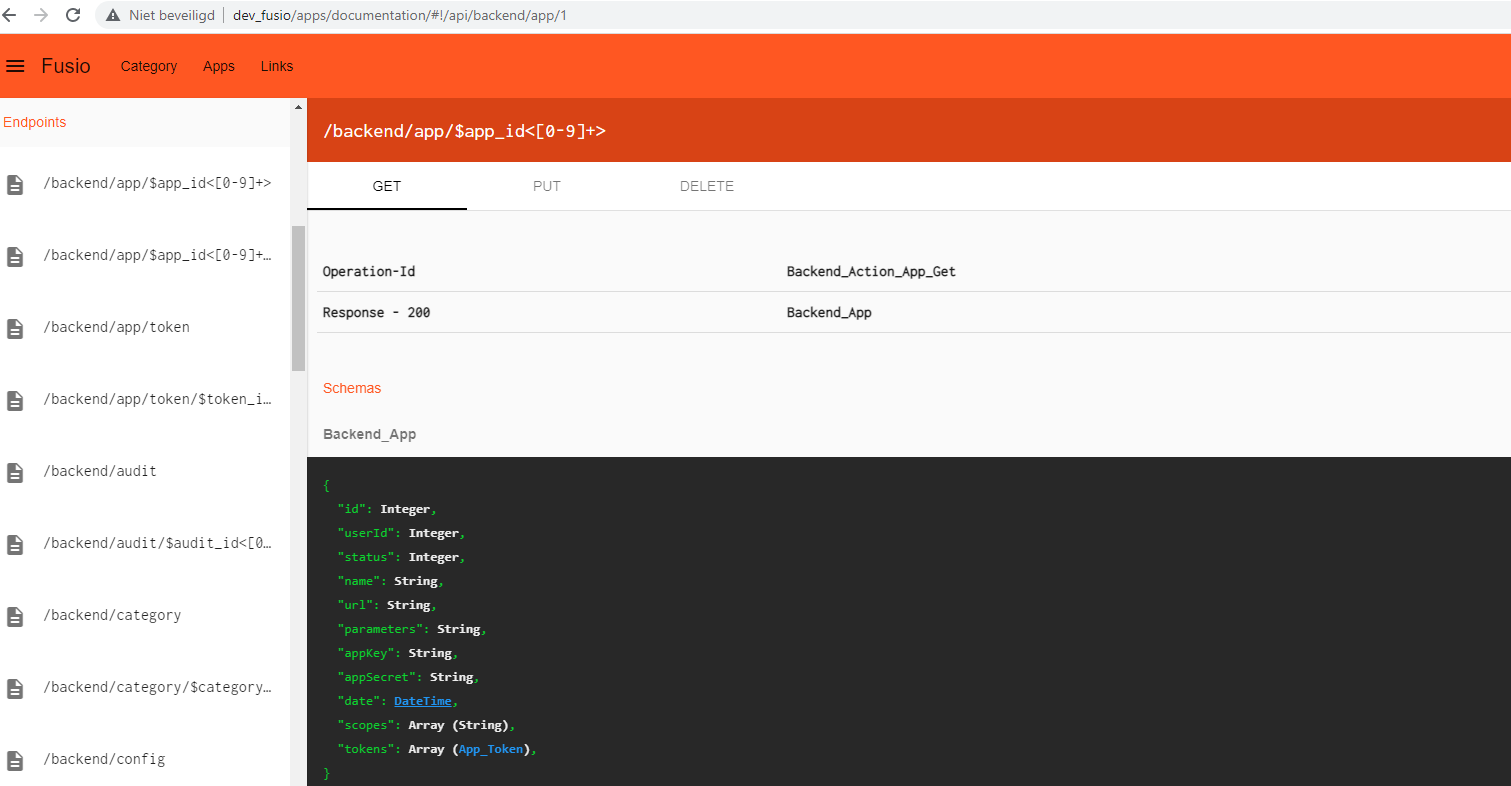The height and width of the screenshot is (786, 1511).
Task: Open the Links menu item
Action: point(276,66)
